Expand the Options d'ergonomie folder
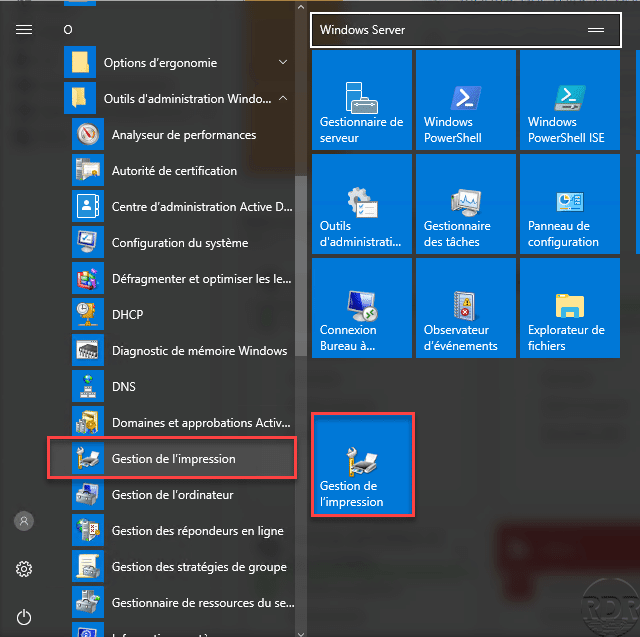640x637 pixels. [179, 62]
